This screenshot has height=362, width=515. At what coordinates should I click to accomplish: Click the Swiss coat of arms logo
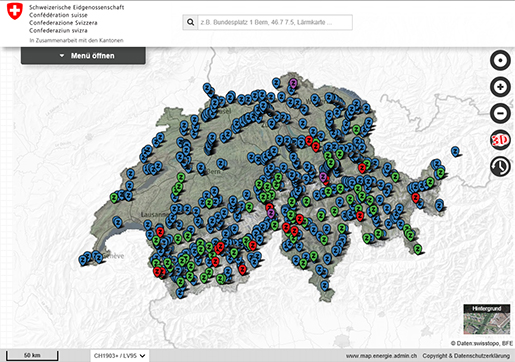point(15,11)
